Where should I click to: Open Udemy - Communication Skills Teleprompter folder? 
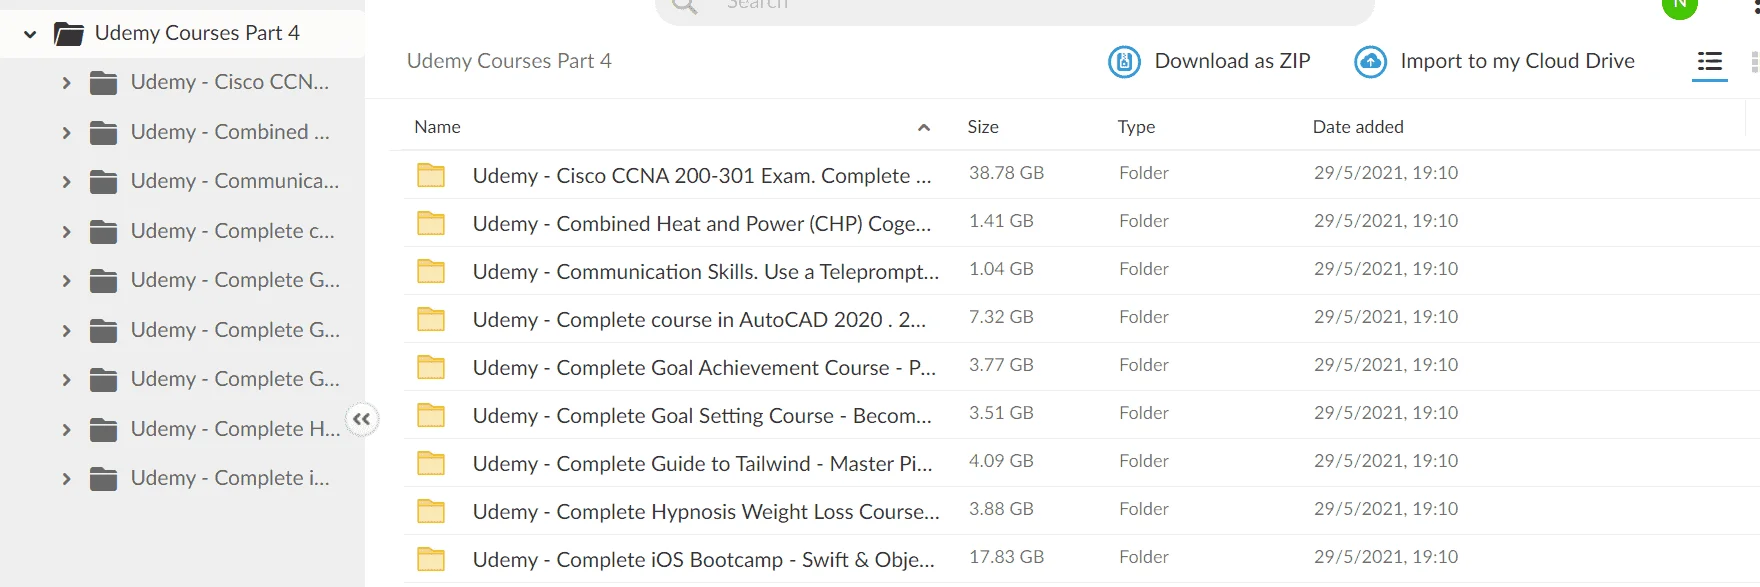pyautogui.click(x=706, y=272)
